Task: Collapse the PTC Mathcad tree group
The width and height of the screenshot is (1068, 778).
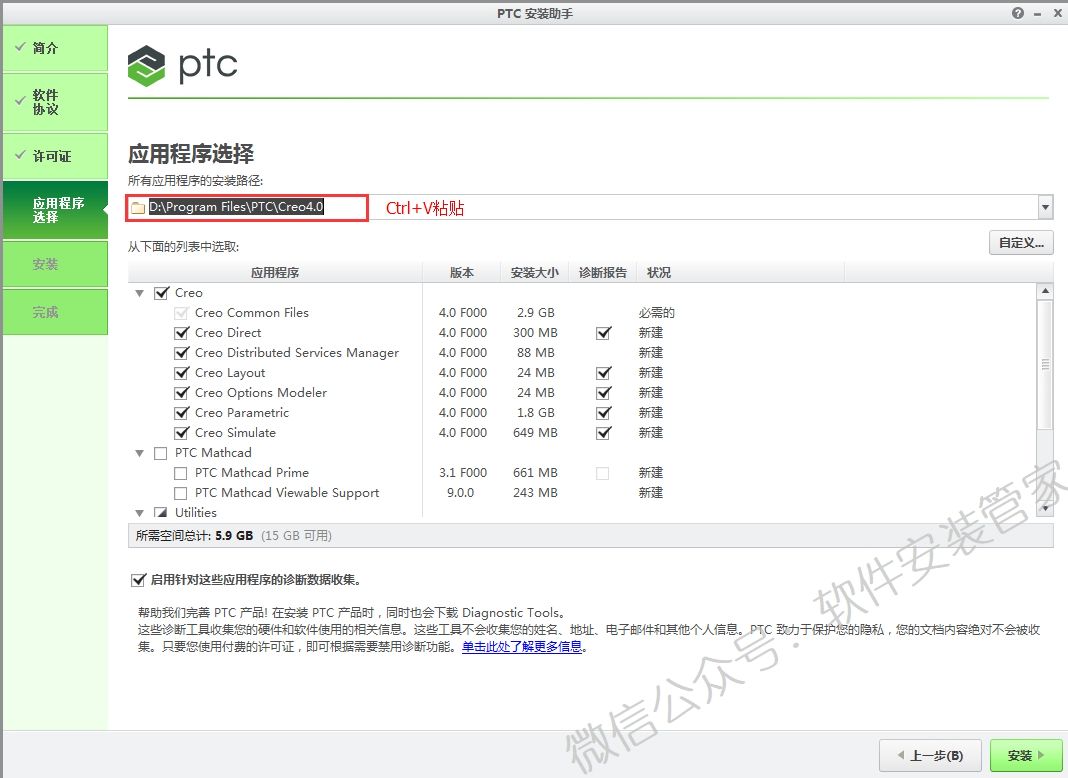Action: (x=140, y=453)
